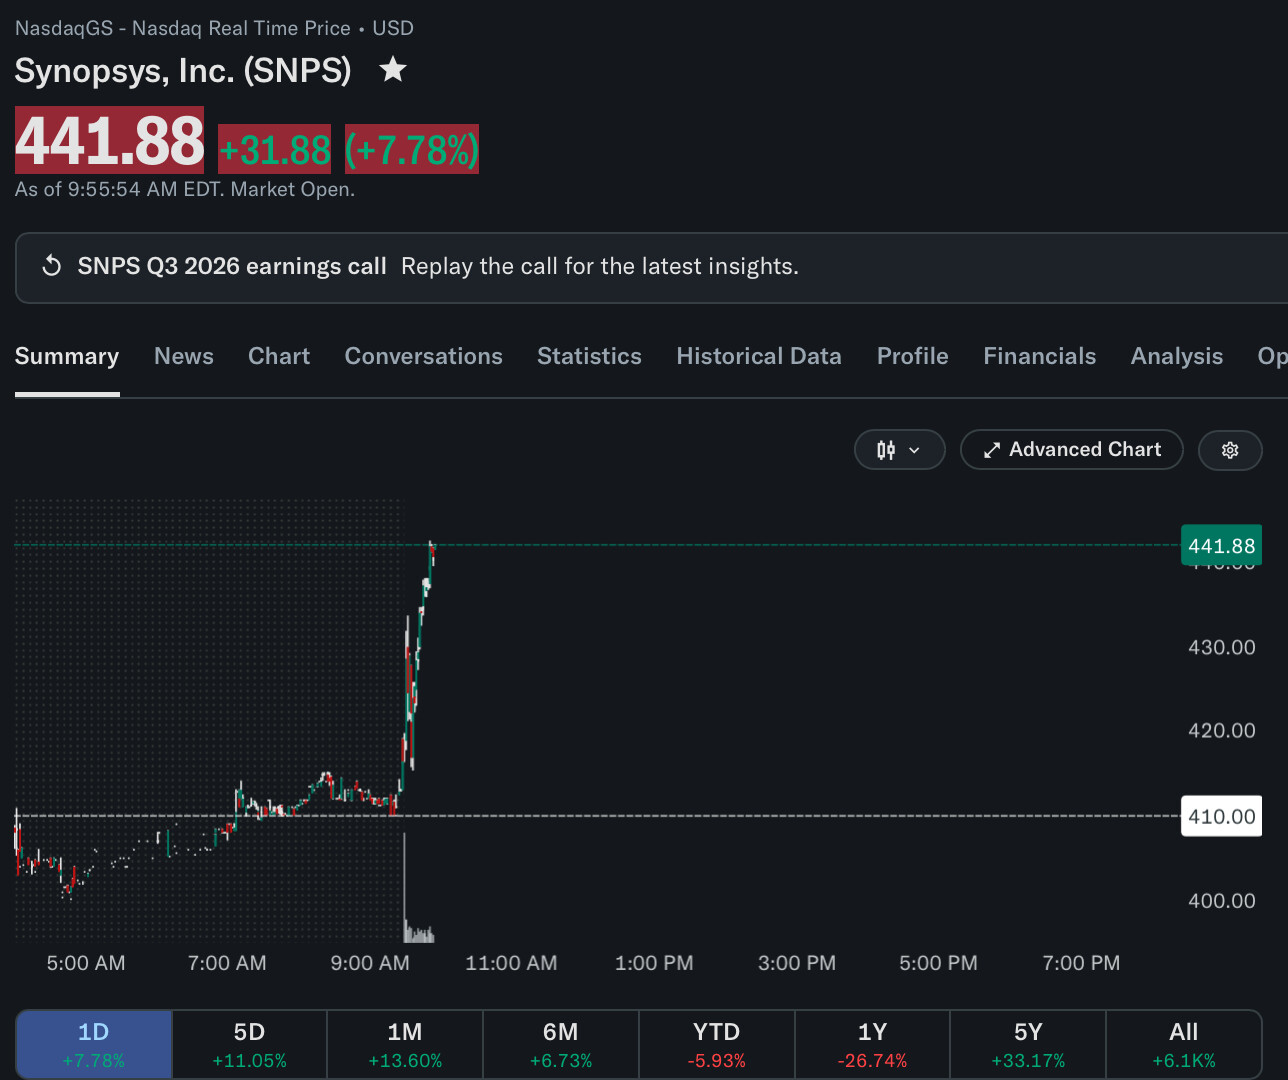1288x1080 pixels.
Task: Switch to the News tab
Action: (184, 356)
